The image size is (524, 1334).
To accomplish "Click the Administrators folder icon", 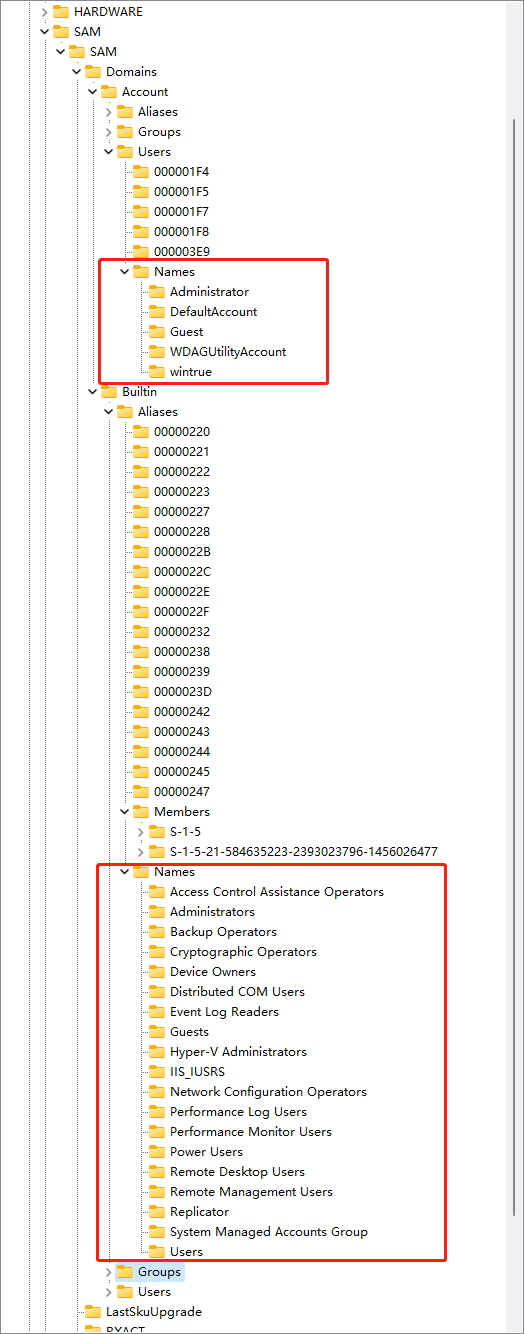I will tap(157, 912).
